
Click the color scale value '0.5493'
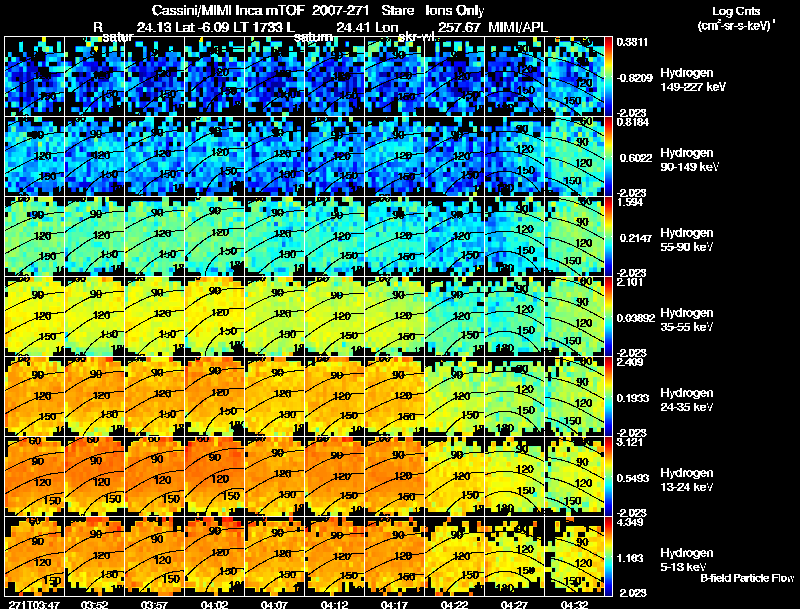coord(634,478)
